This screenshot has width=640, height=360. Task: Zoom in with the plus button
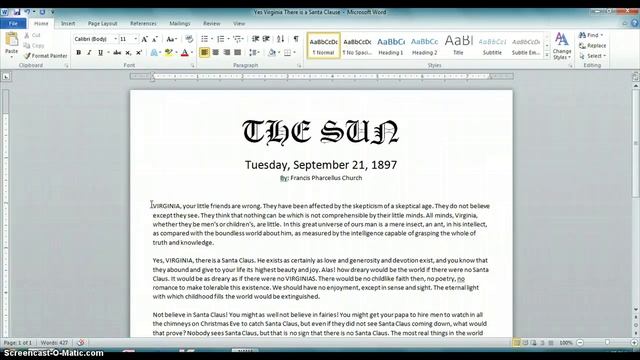[634, 343]
